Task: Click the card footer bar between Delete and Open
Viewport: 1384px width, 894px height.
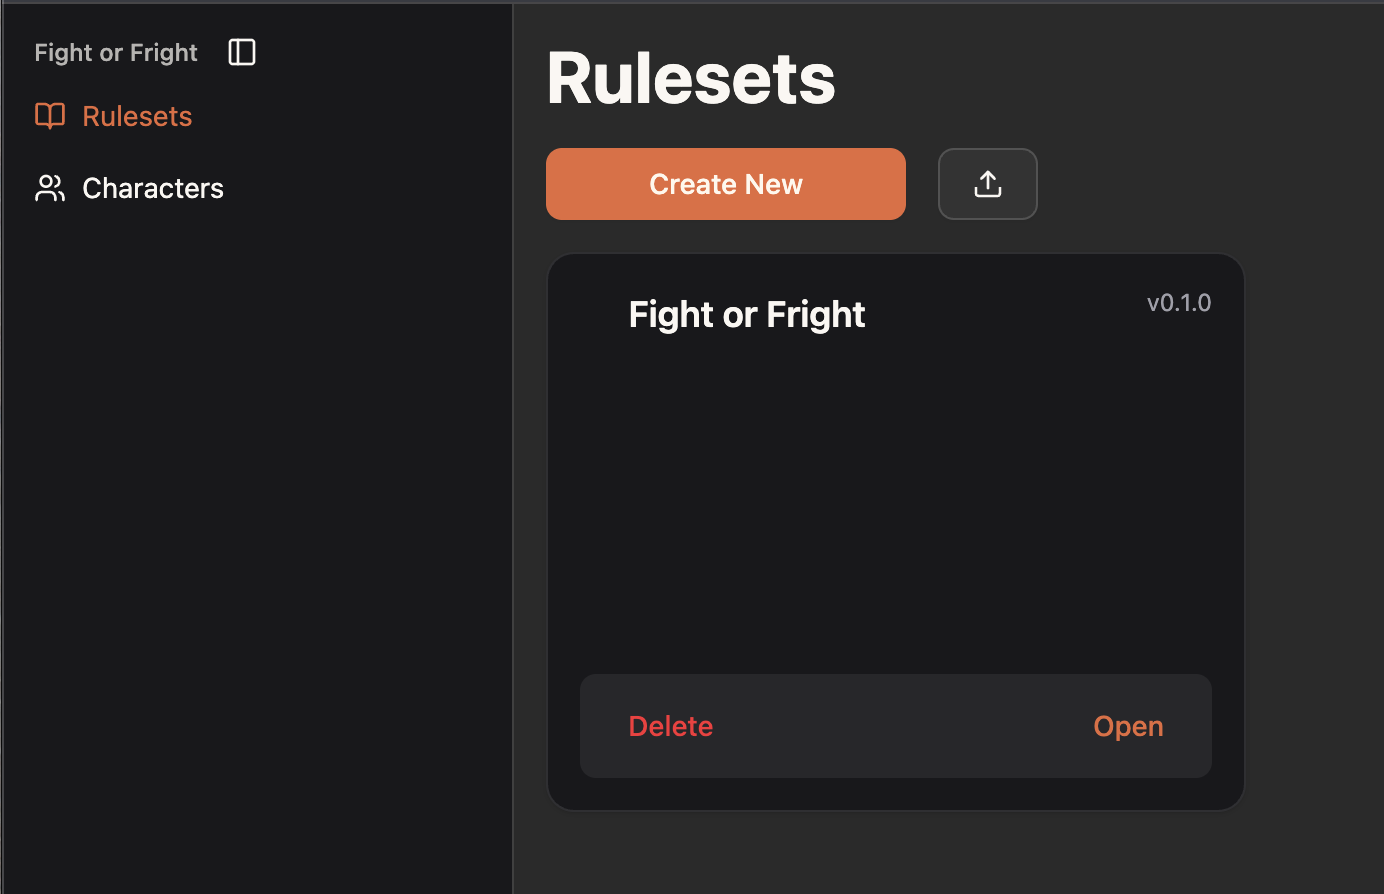Action: [900, 726]
